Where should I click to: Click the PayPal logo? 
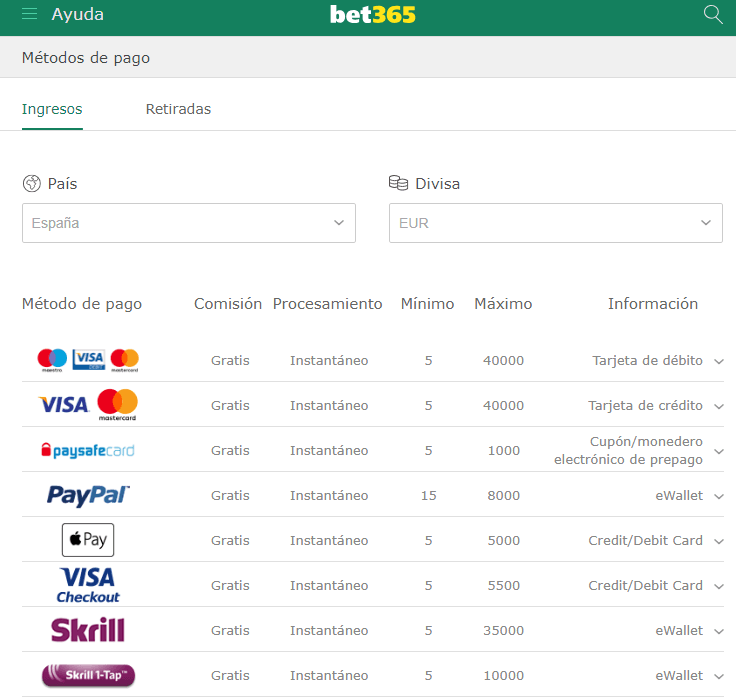[x=88, y=495]
